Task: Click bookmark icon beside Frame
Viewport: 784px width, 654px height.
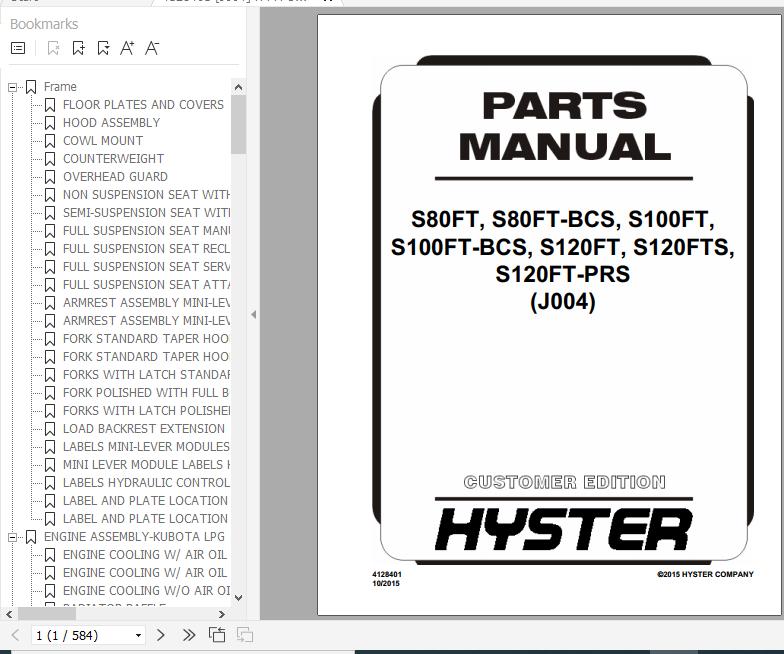Action: pyautogui.click(x=31, y=87)
